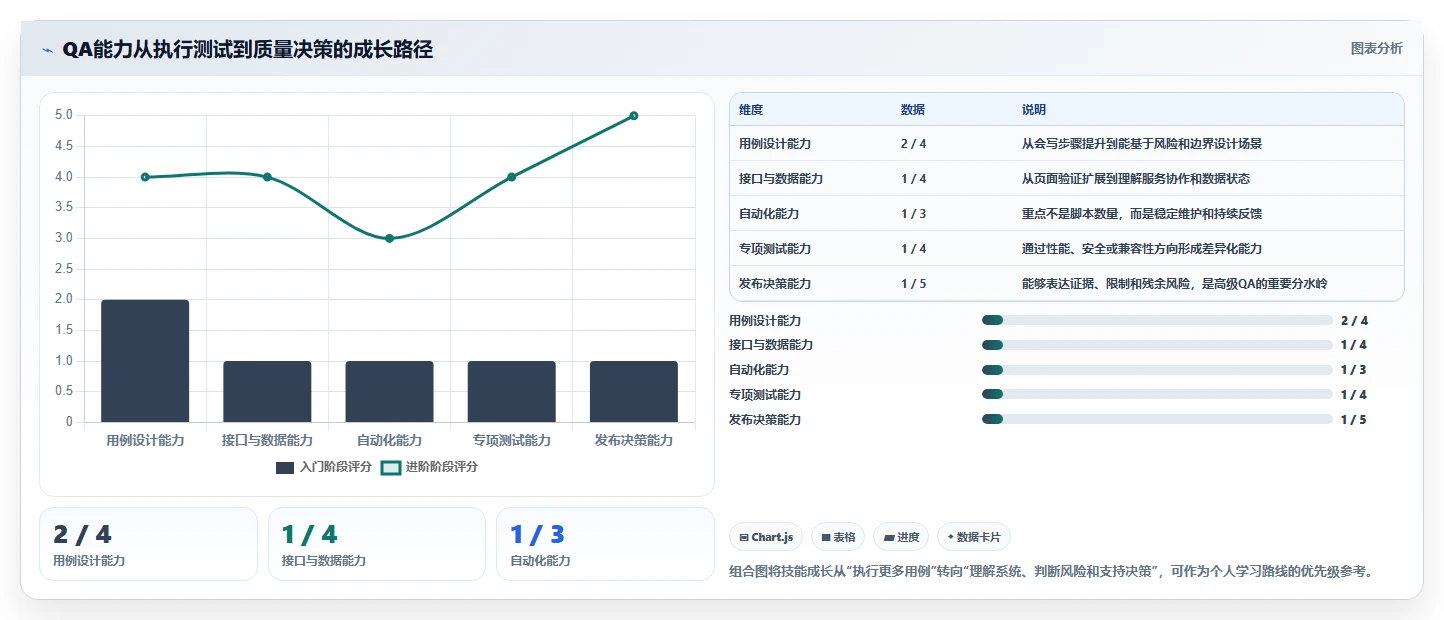Click the 数据 column header
This screenshot has height=620, width=1444.
tap(913, 110)
